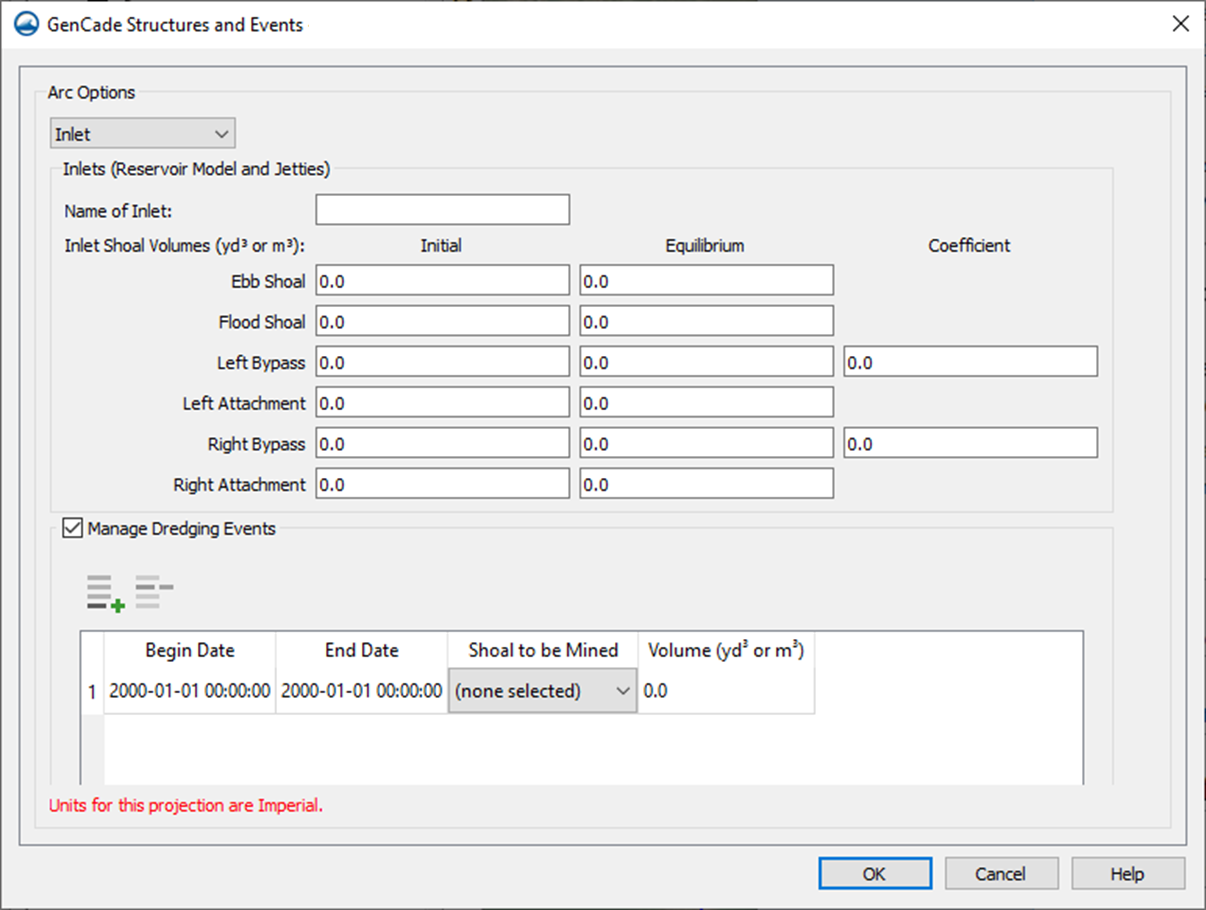Viewport: 1206px width, 910px height.
Task: Click the insert row icon for dredging events
Action: (105, 593)
